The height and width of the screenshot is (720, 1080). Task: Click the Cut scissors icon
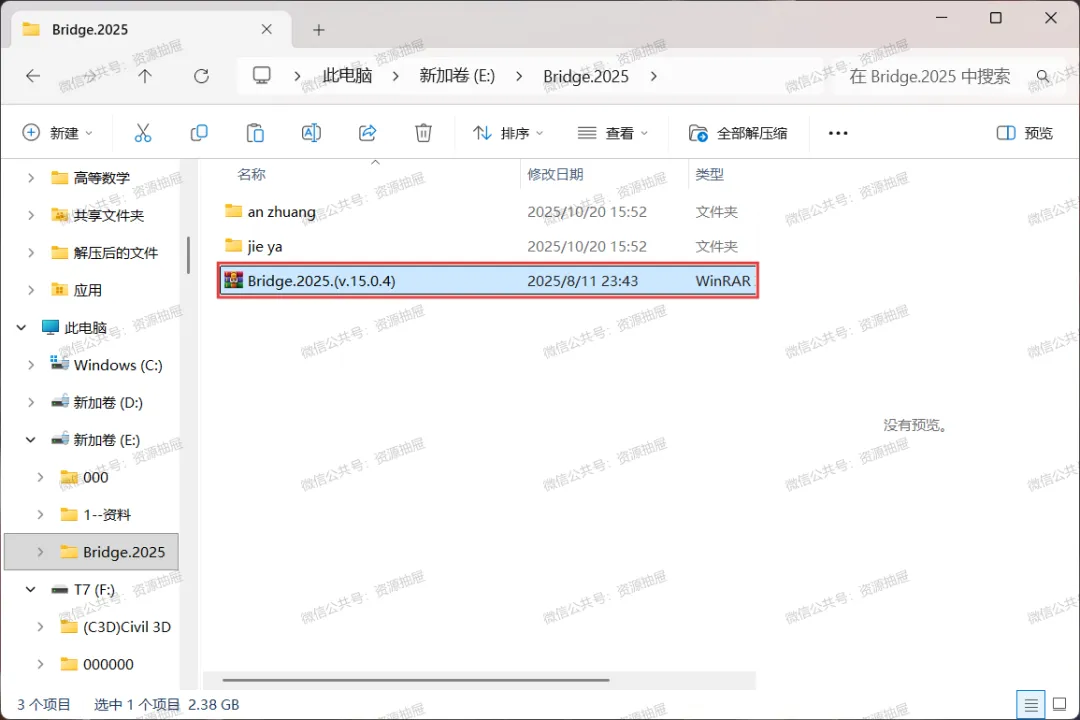point(143,133)
